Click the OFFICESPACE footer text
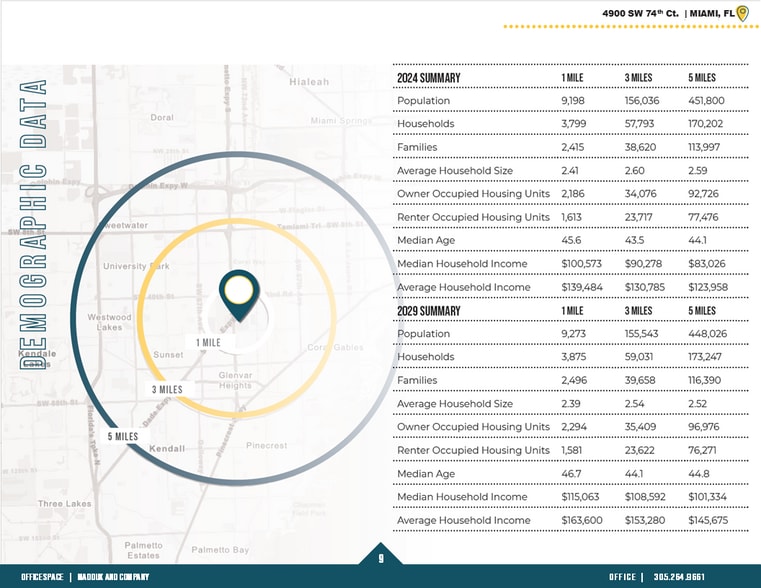This screenshot has width=761, height=588. [x=43, y=577]
